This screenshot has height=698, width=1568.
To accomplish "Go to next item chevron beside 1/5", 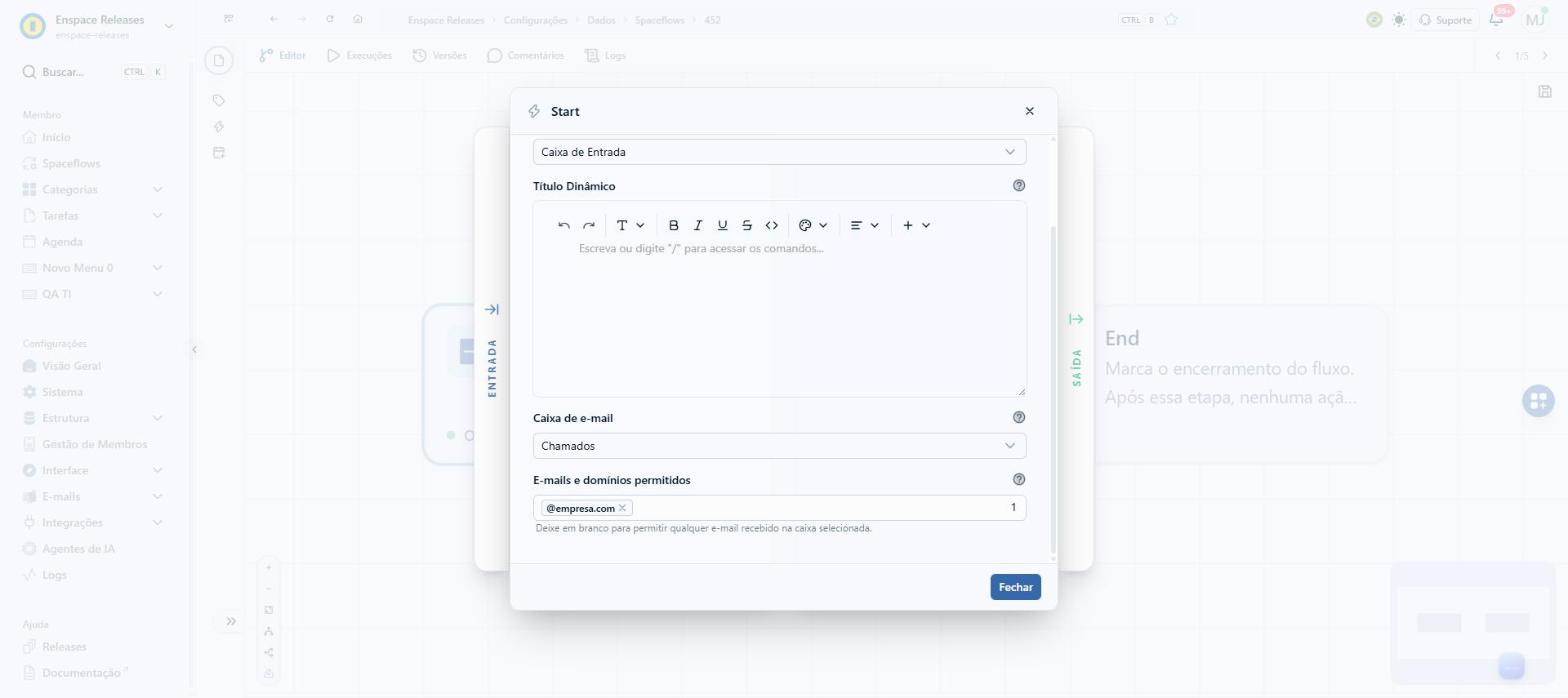I will (x=1545, y=56).
